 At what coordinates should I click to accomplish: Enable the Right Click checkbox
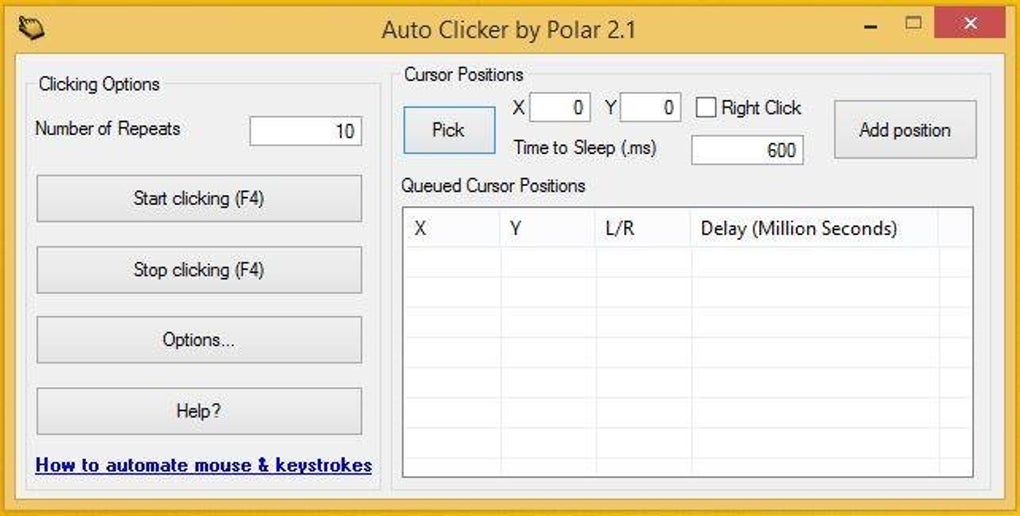[707, 108]
